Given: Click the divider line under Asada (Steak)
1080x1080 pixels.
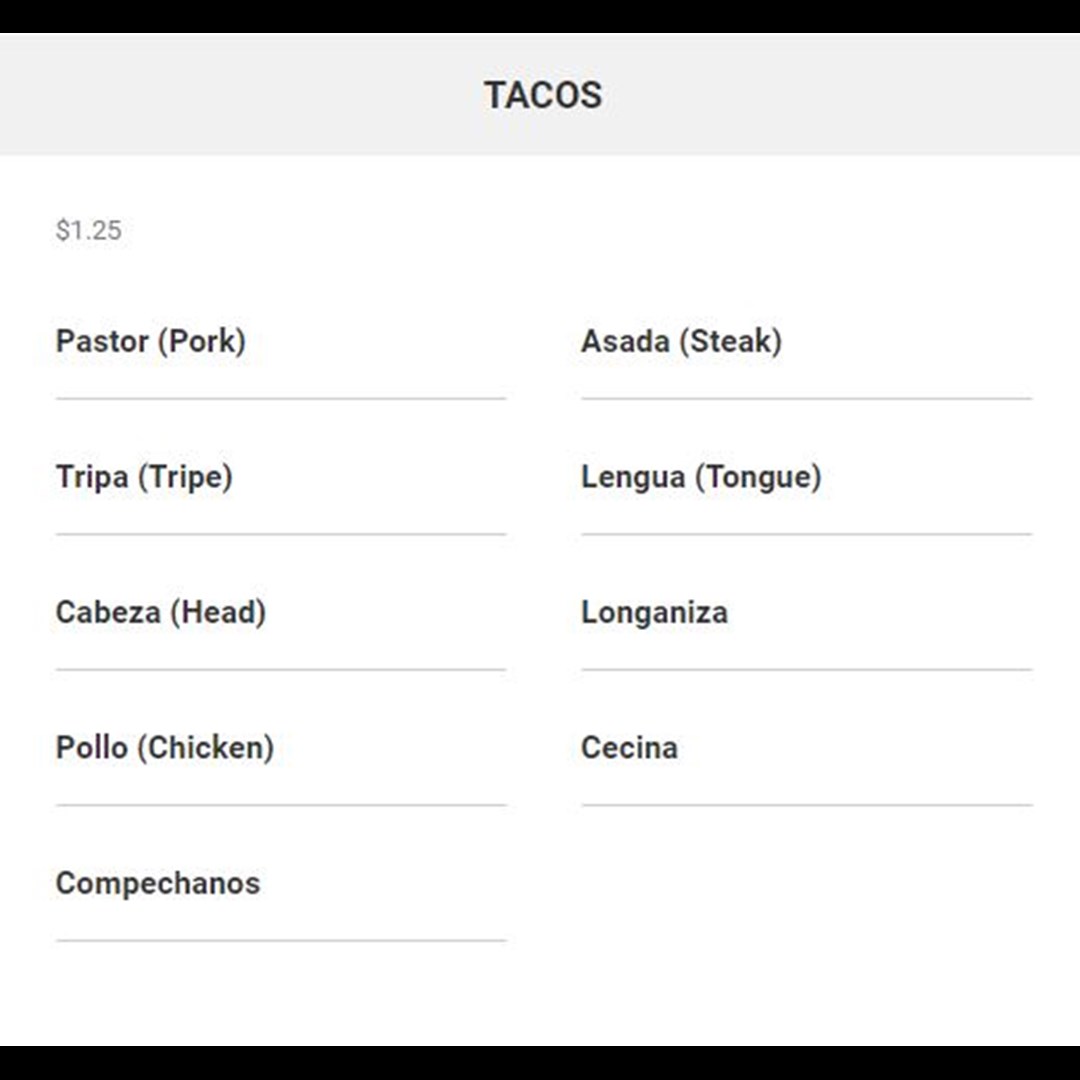Looking at the screenshot, I should (x=807, y=398).
